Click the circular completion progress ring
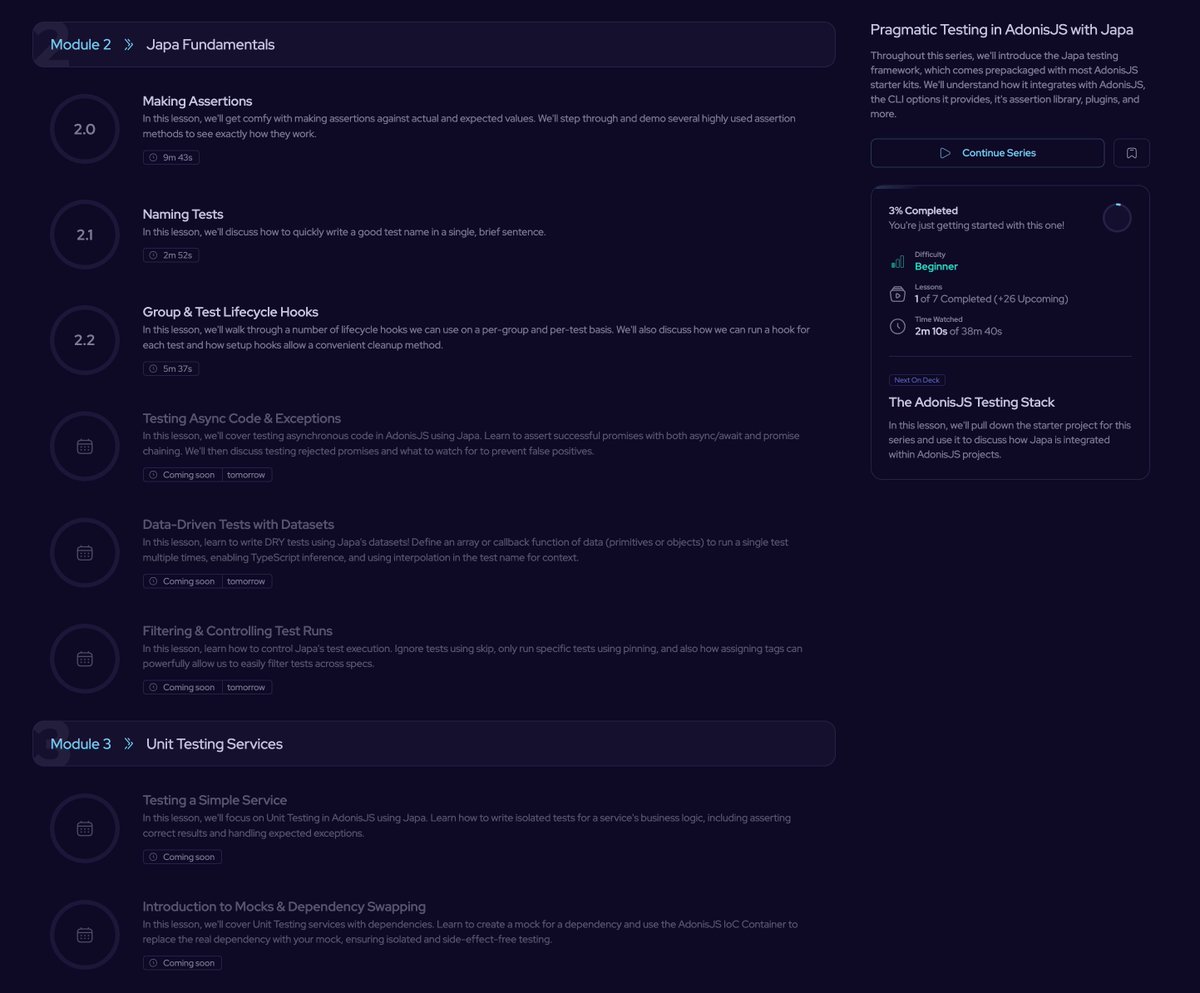Viewport: 1200px width, 993px height. click(1117, 218)
